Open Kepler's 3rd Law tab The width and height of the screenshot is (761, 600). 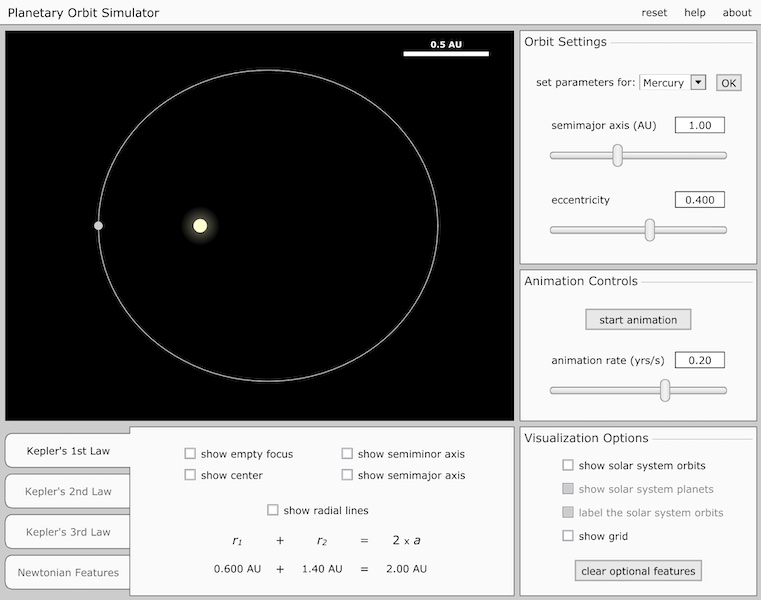point(68,532)
